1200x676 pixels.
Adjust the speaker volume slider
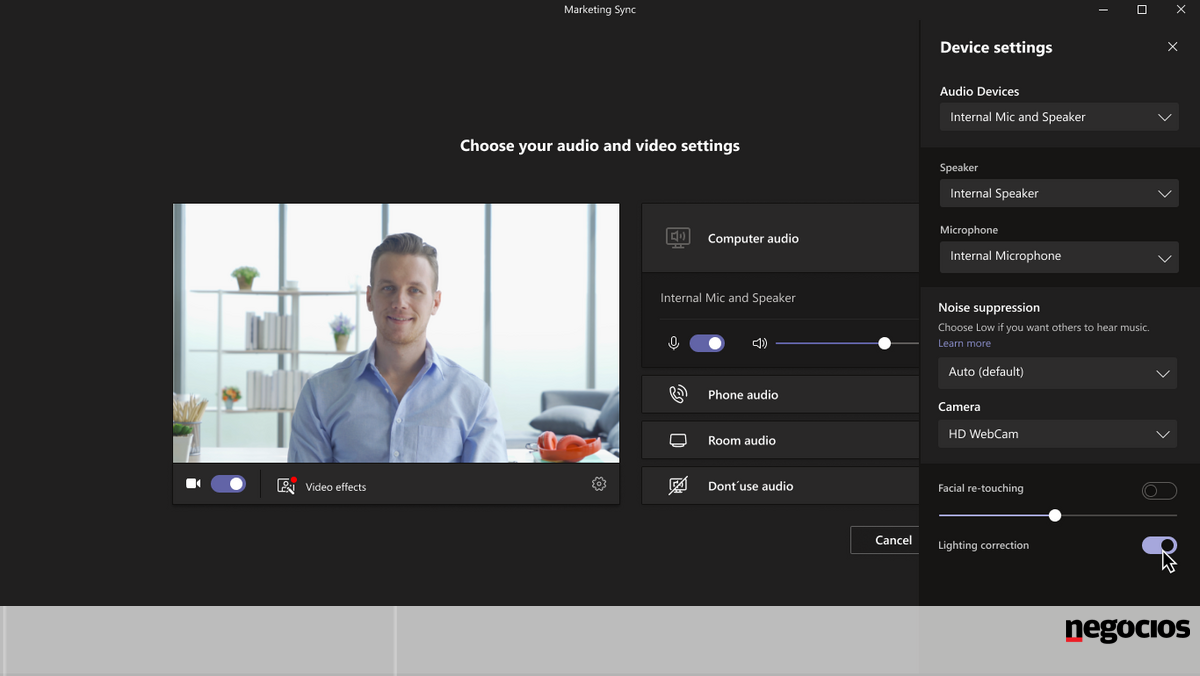(x=846, y=343)
